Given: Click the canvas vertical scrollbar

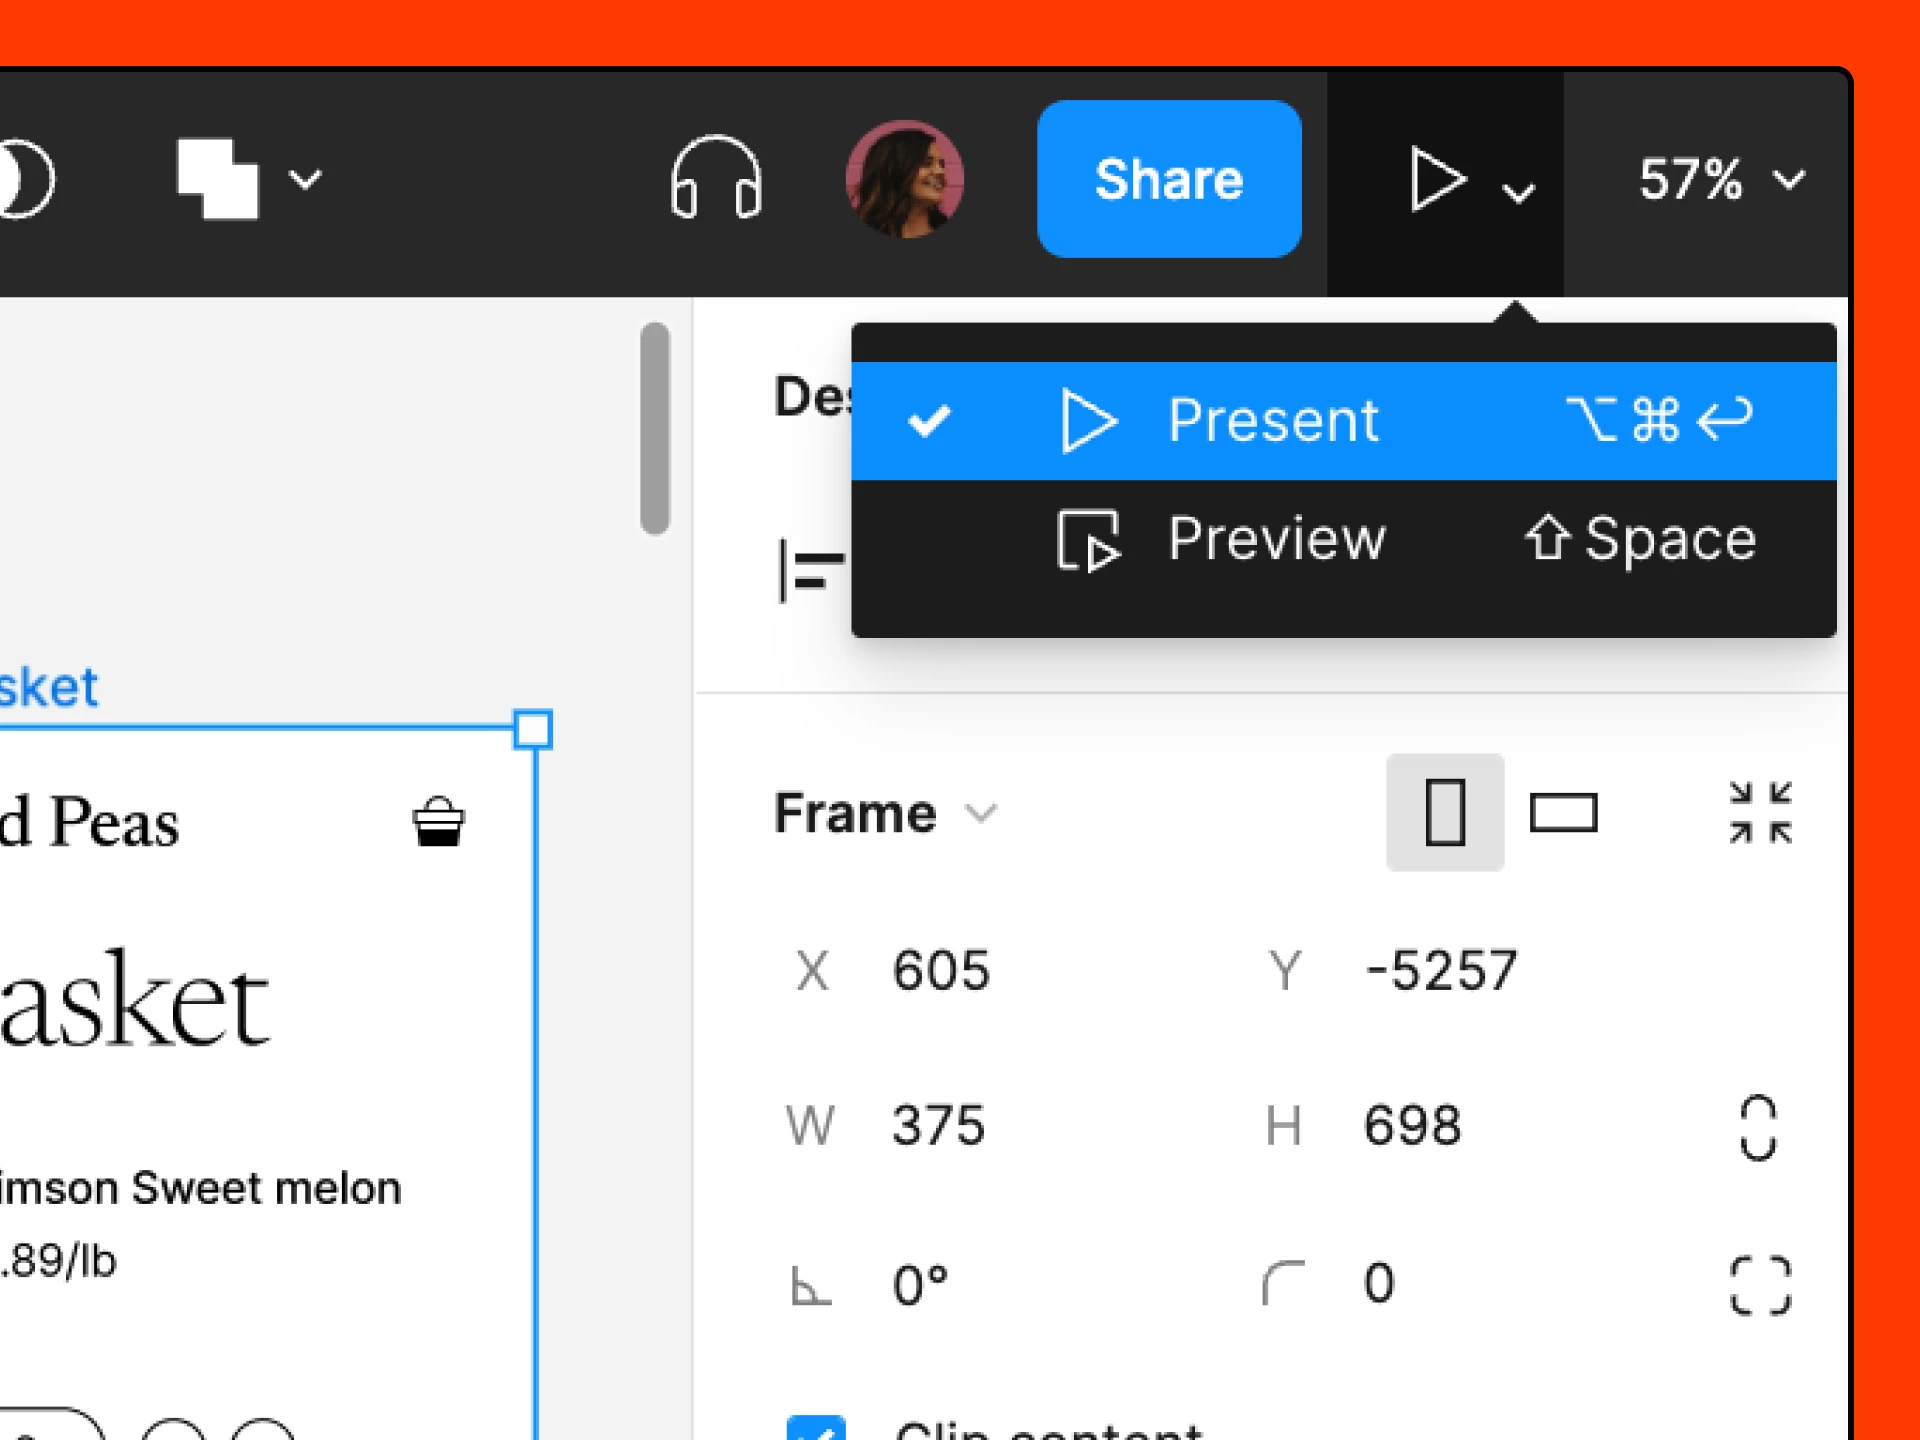Looking at the screenshot, I should [x=655, y=428].
